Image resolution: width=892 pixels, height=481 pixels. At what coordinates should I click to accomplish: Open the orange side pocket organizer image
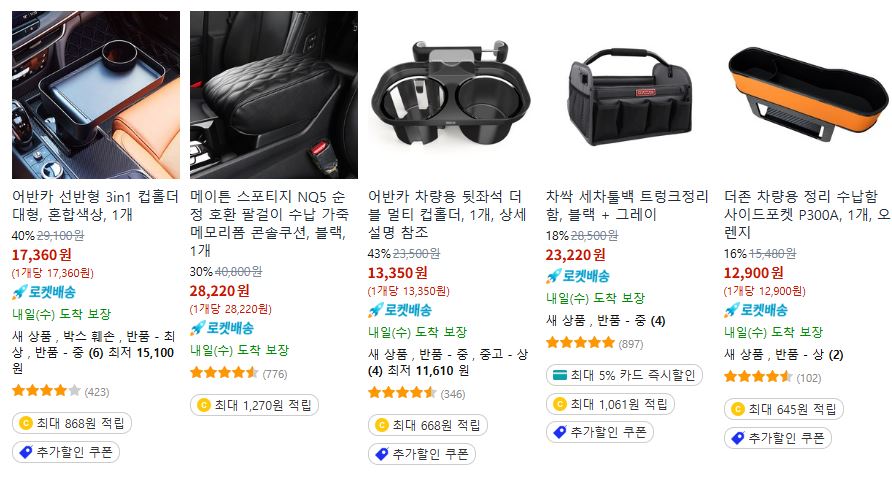point(808,95)
